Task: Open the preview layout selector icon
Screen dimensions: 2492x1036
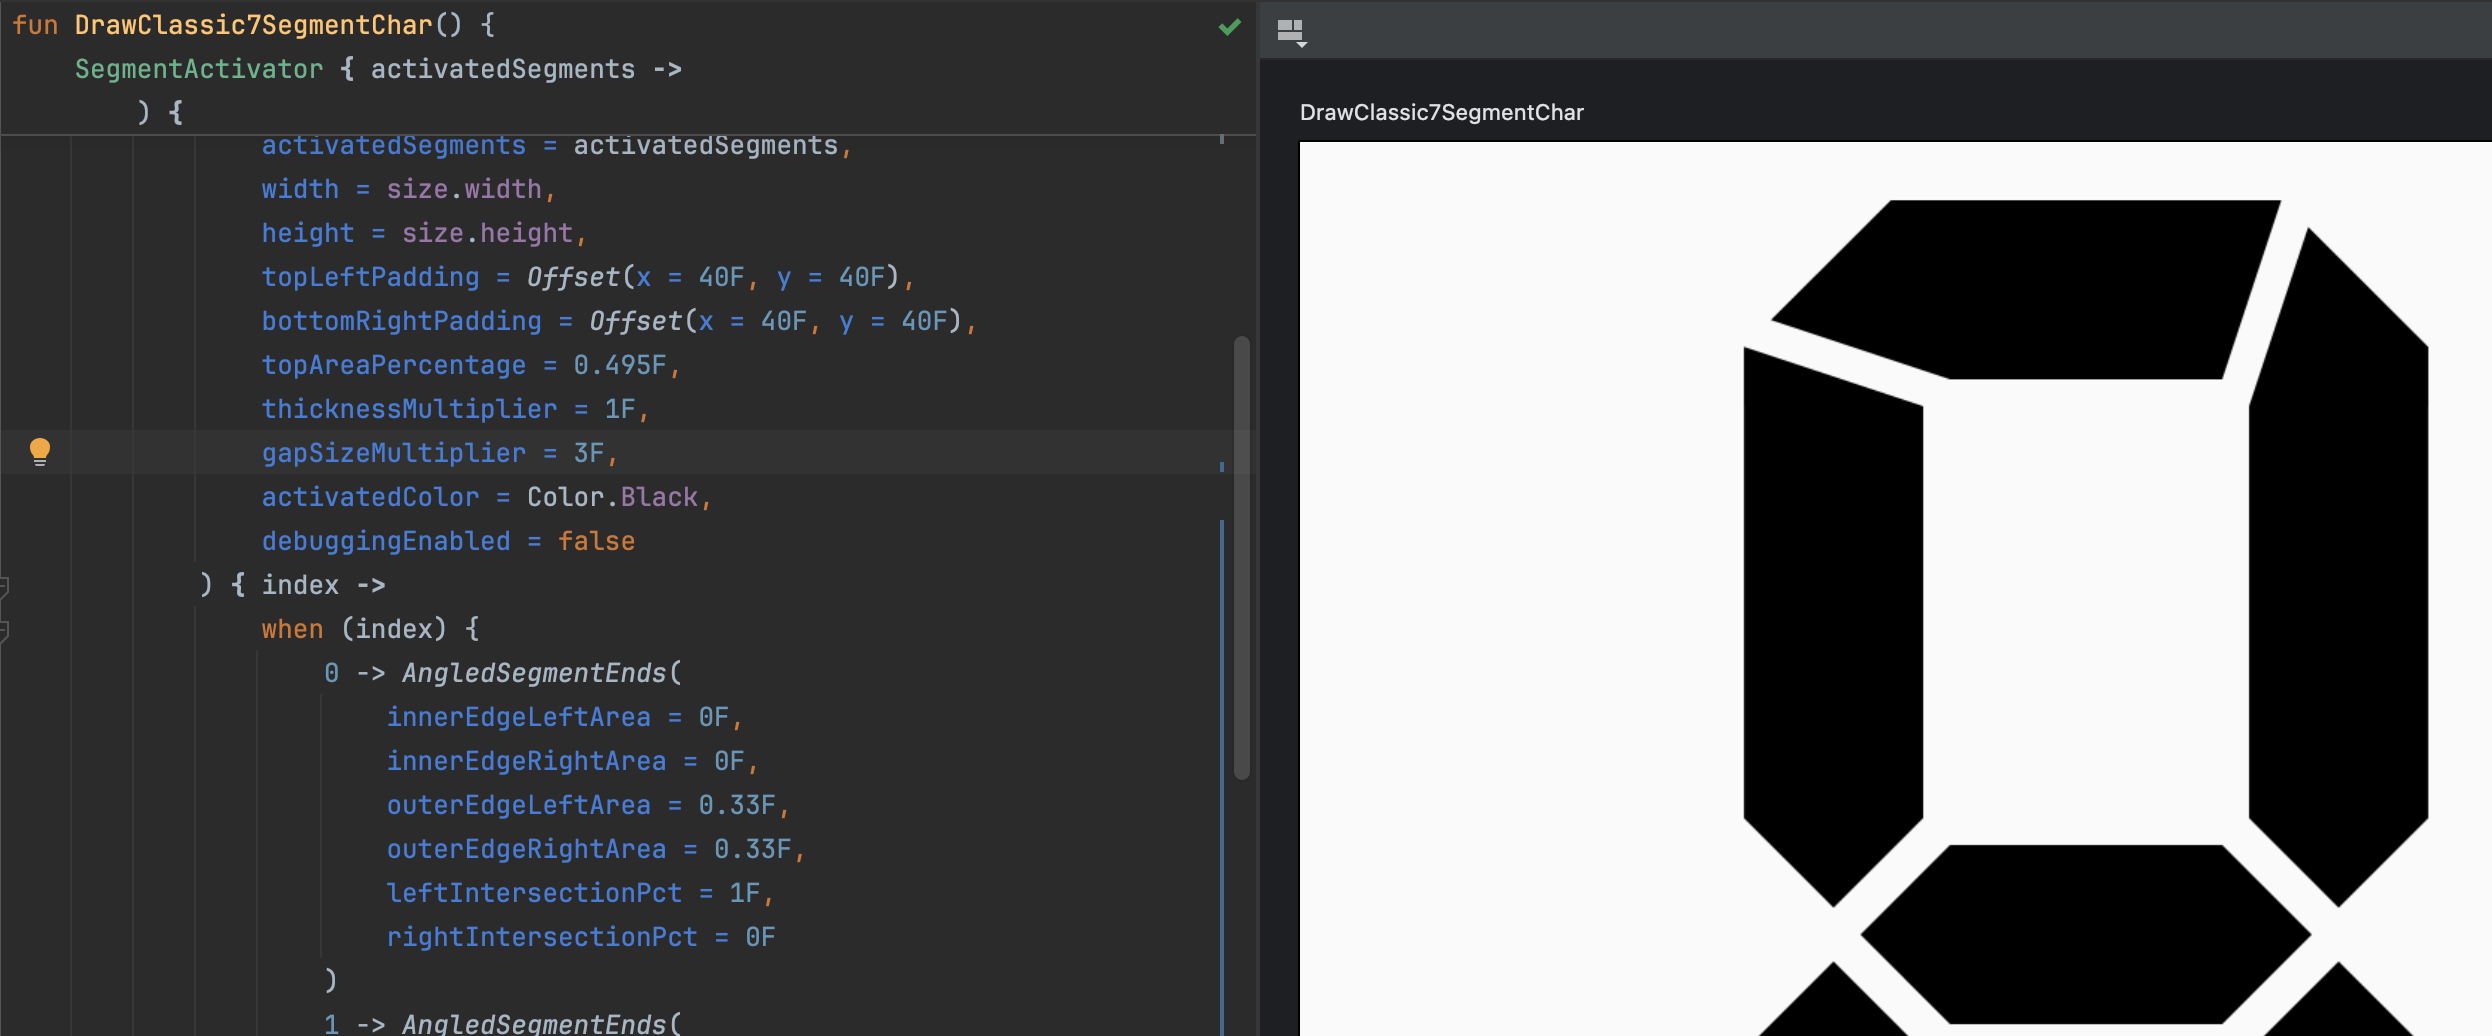Action: click(1292, 32)
